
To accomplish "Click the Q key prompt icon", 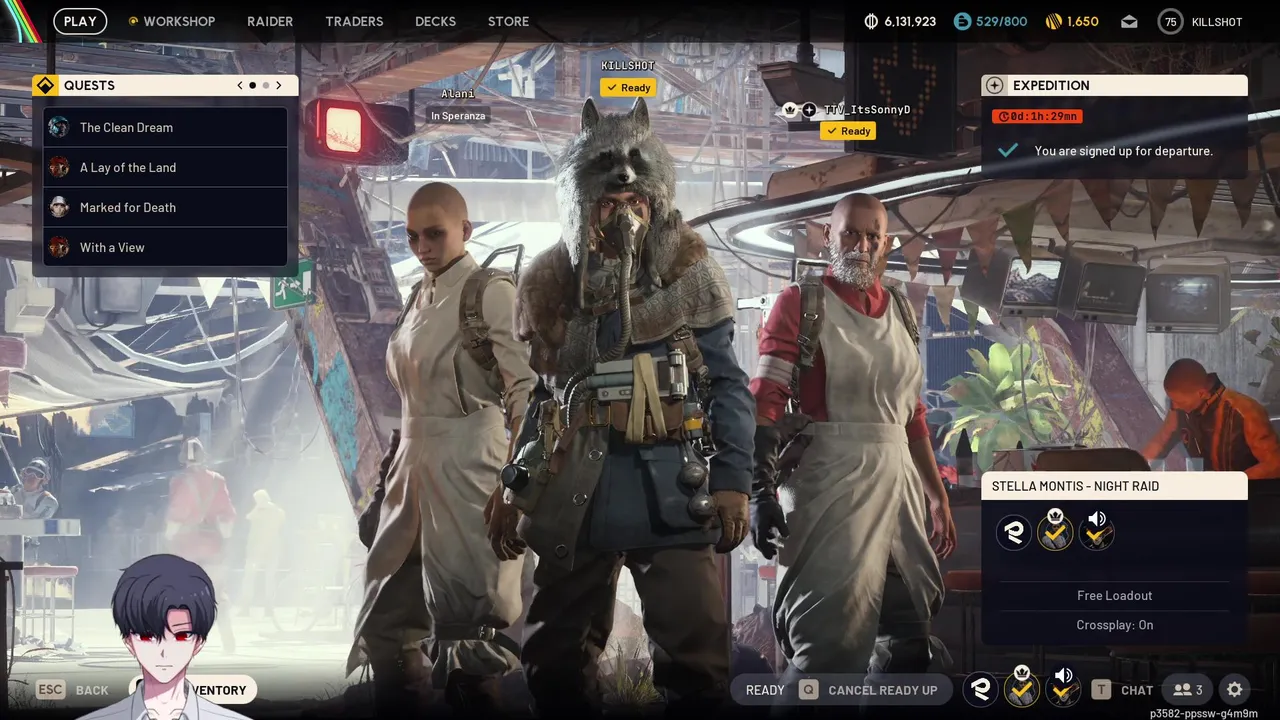I will [808, 690].
